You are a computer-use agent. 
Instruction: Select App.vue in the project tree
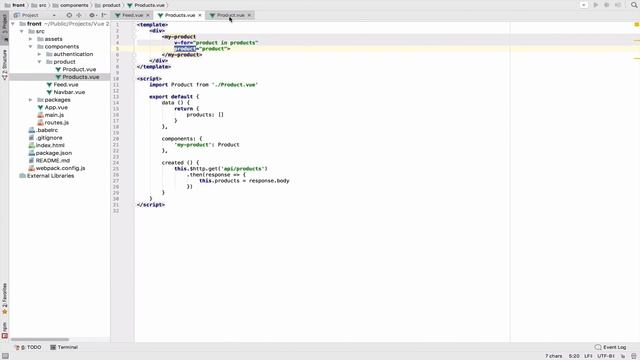52,107
